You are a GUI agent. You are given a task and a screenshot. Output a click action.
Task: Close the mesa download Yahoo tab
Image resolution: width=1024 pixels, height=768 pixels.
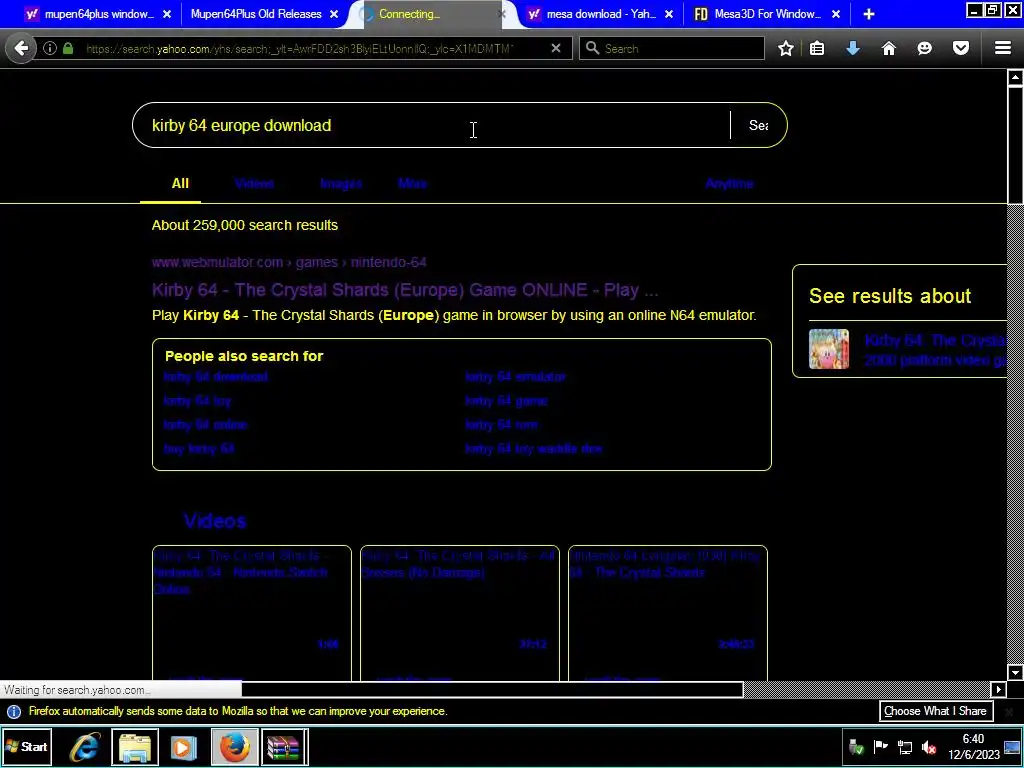click(x=669, y=14)
